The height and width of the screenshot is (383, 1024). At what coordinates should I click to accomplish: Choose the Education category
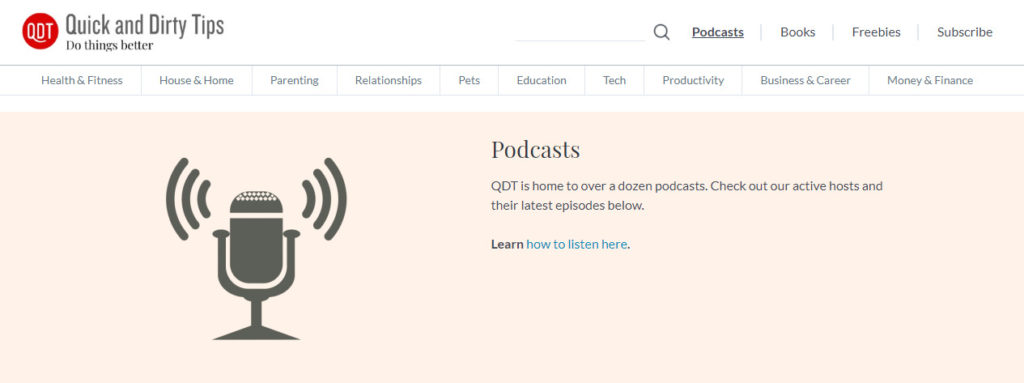click(541, 80)
